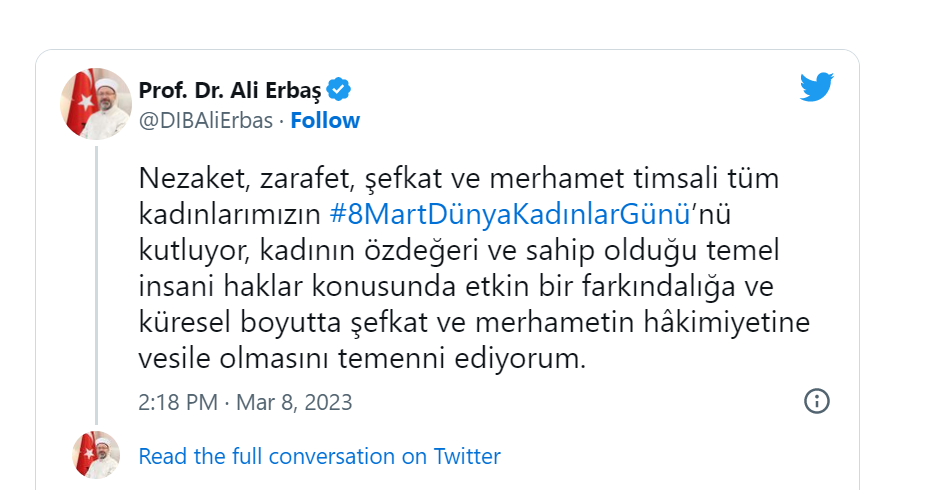Click the @DIBAliErbas handle
Image resolution: width=937 pixels, height=490 pixels.
205,121
